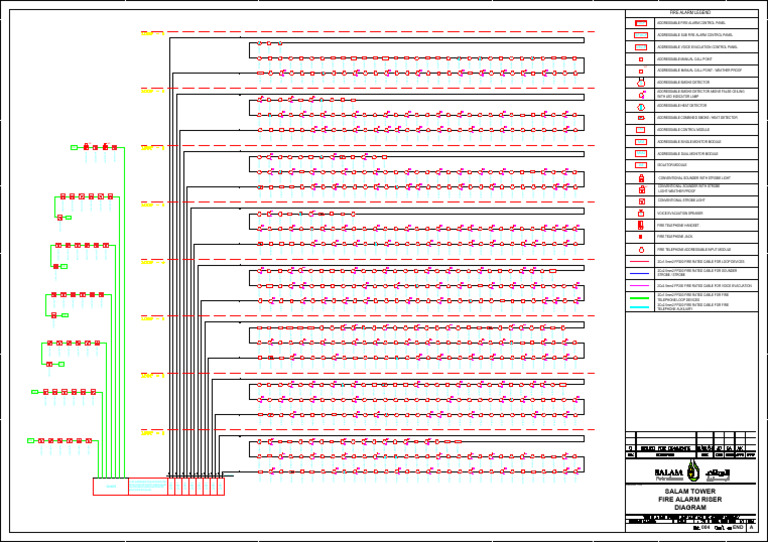
Task: Click the 'ADDRESSABLE HEAT DETECTOR' legend text
Action: pyautogui.click(x=681, y=106)
